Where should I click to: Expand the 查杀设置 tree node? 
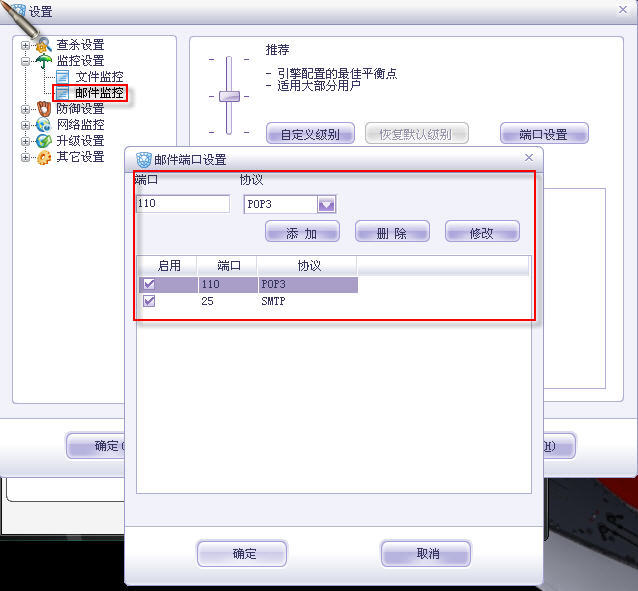[25, 45]
